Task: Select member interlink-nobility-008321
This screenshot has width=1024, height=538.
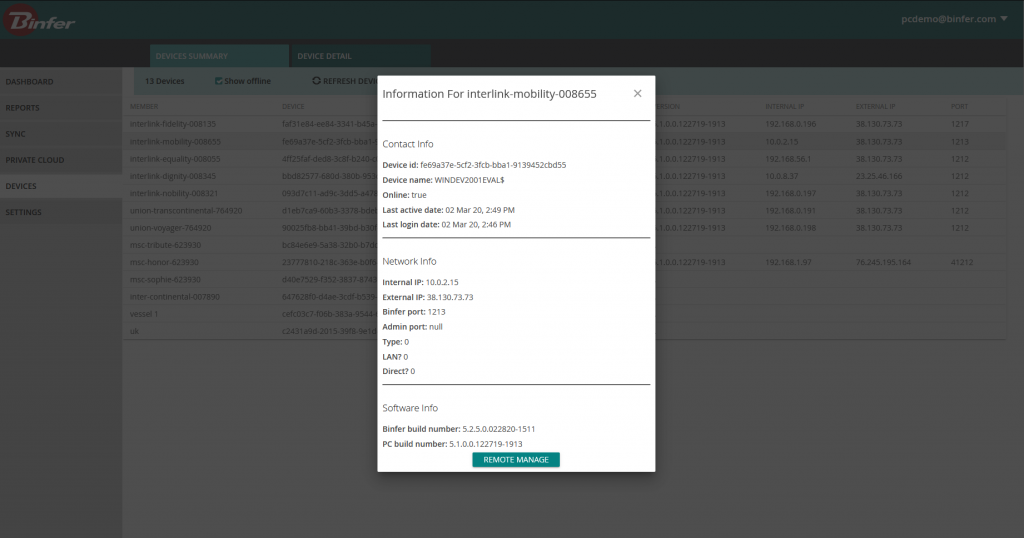Action: click(174, 193)
